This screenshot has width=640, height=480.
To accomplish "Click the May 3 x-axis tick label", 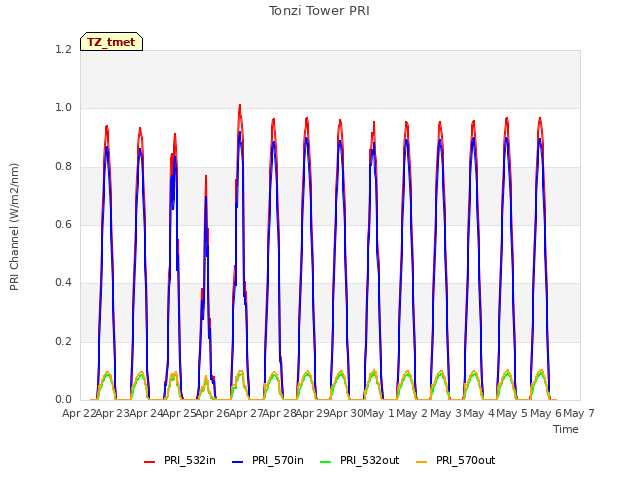I will [x=446, y=413].
